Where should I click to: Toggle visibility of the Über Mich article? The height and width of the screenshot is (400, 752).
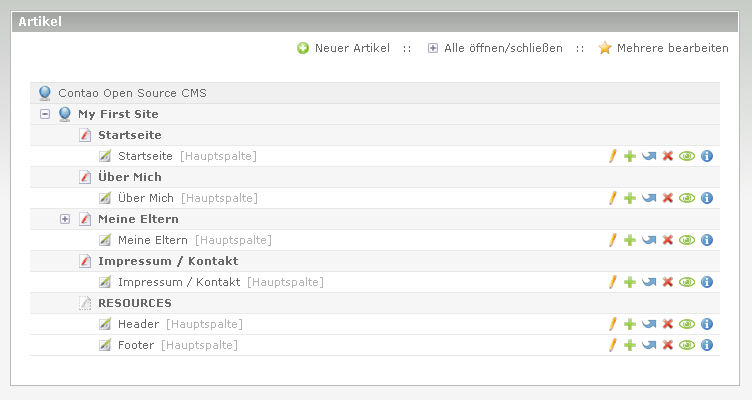pyautogui.click(x=686, y=198)
